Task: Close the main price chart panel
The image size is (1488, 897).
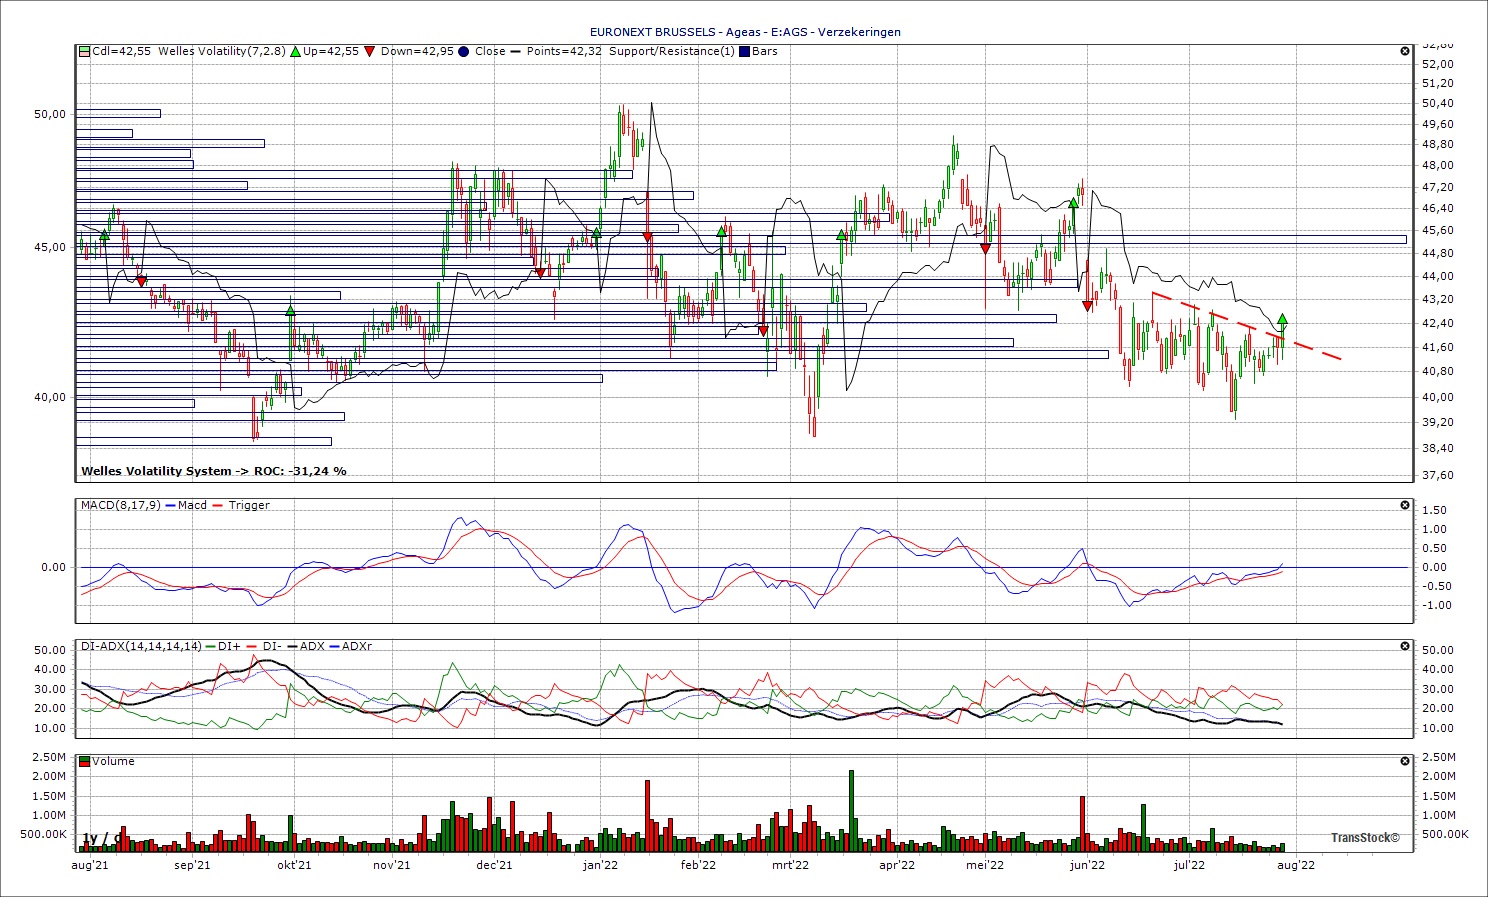Action: 1405,51
